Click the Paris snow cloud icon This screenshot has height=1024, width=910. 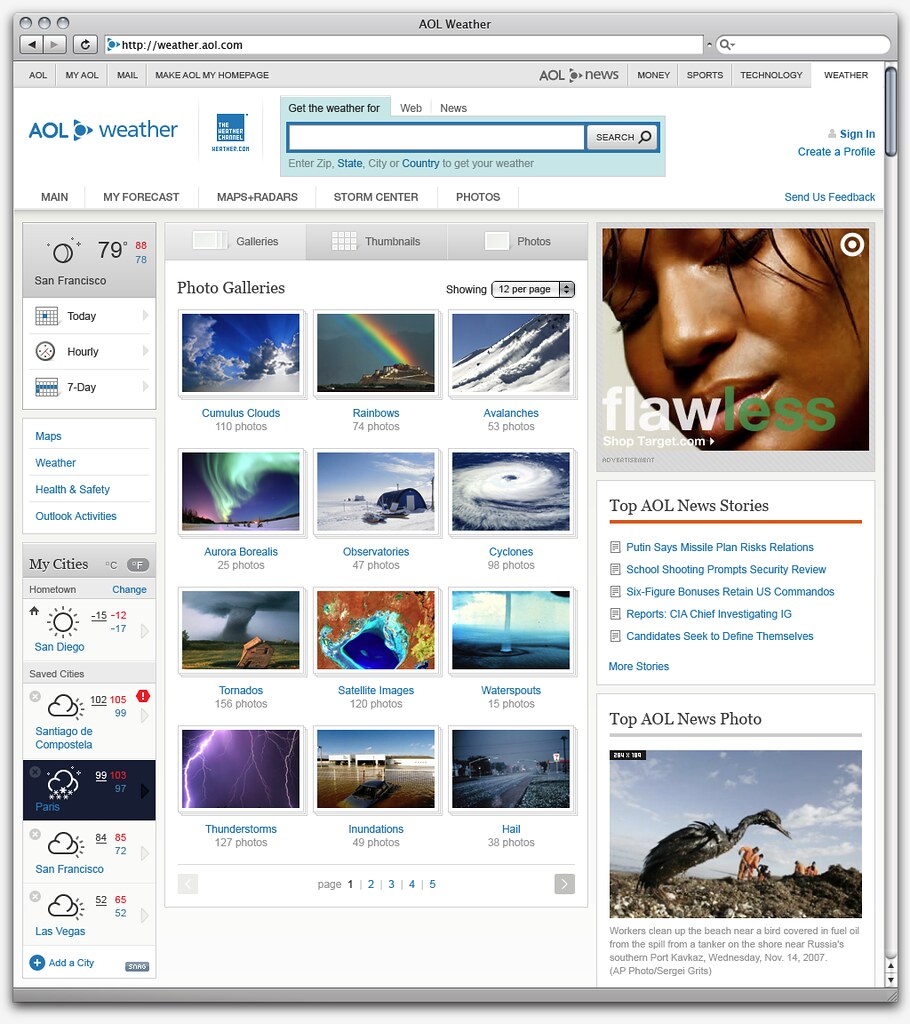coord(63,782)
